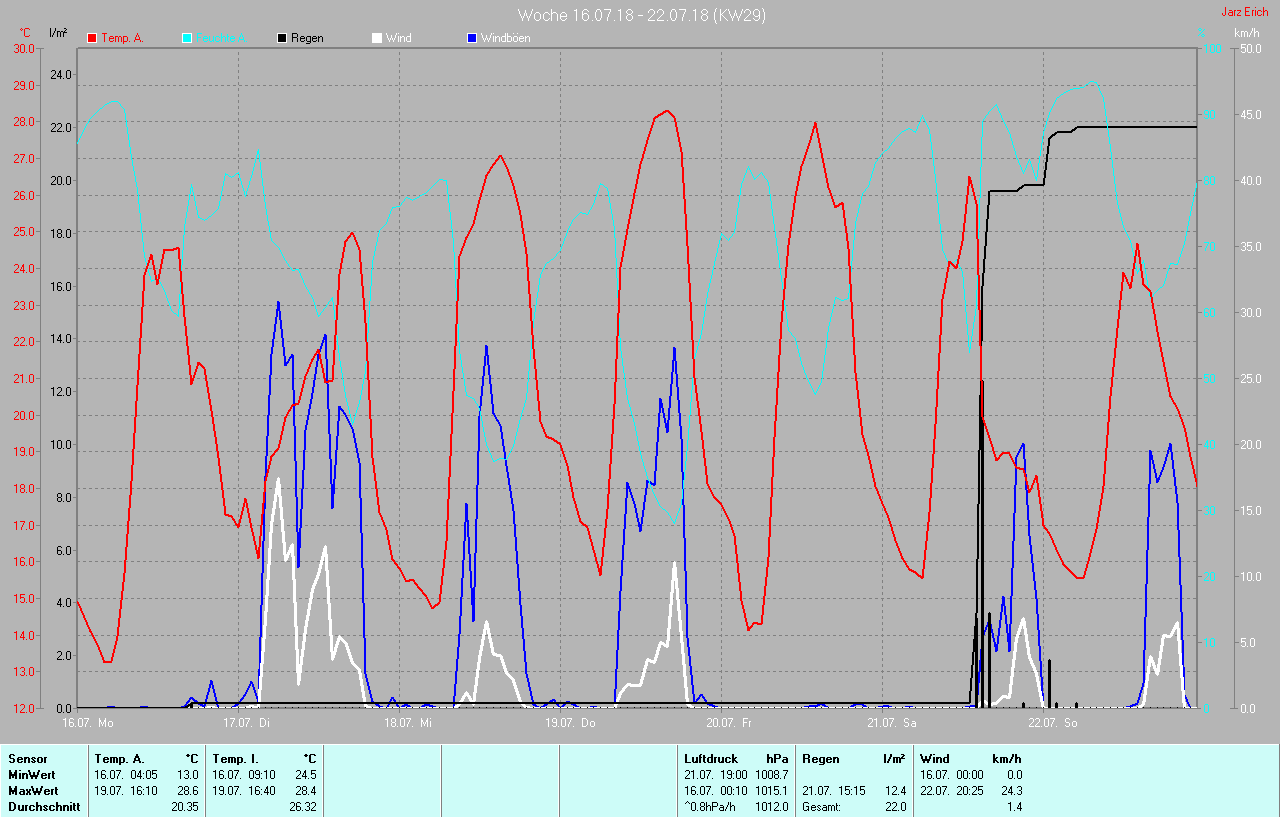Click the '24.5' Temp. I. minimum value
The height and width of the screenshot is (817, 1280).
point(306,775)
